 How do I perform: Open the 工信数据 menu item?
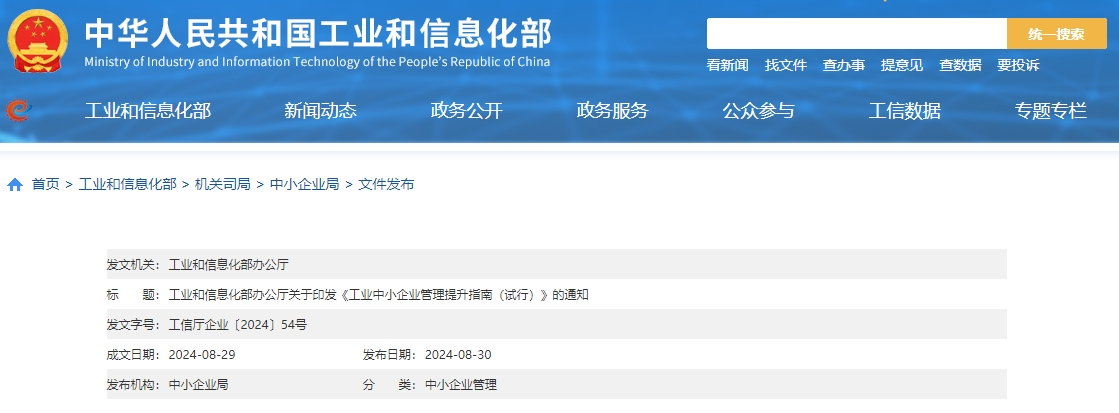tap(904, 111)
